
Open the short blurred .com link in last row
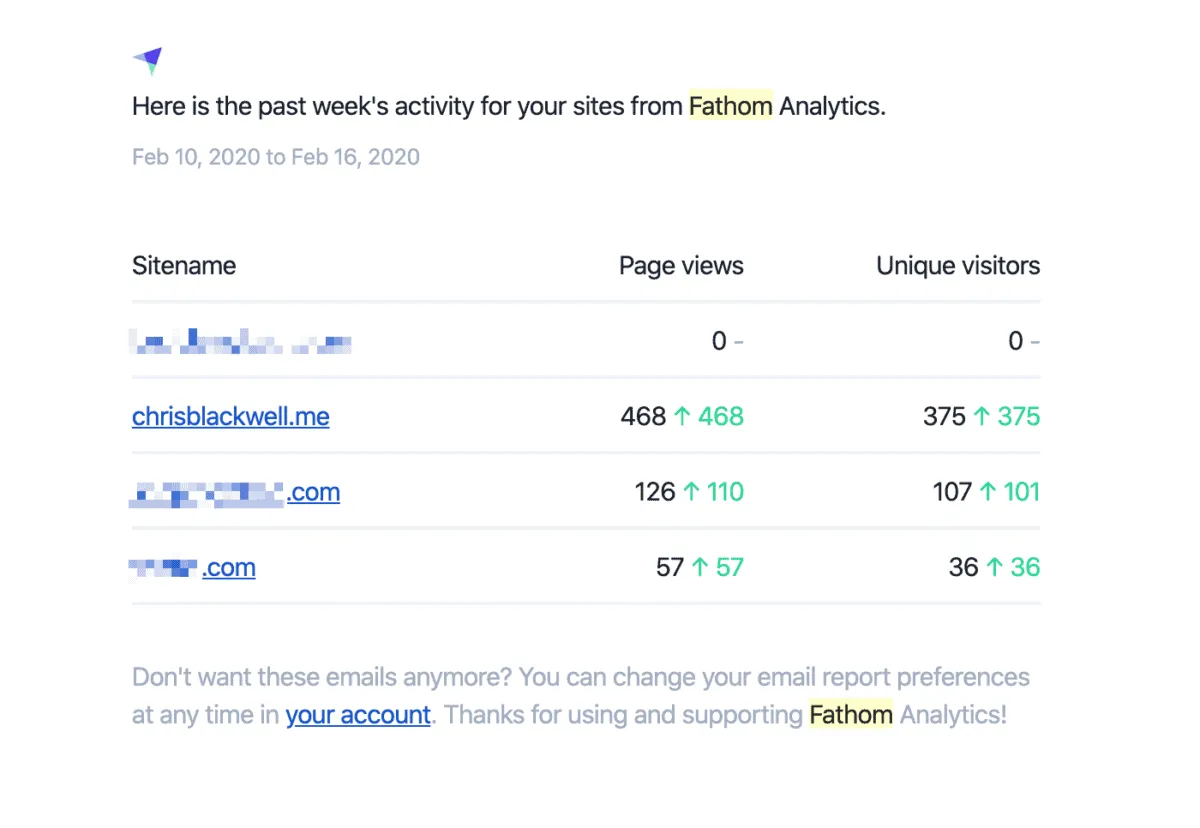[x=193, y=568]
